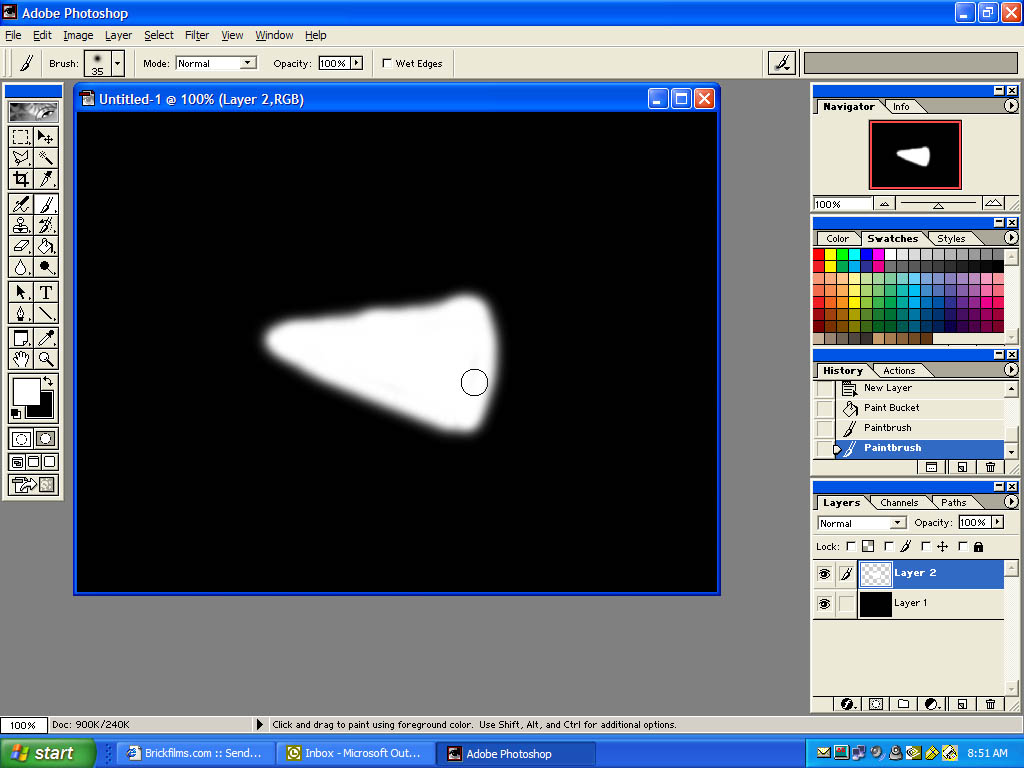
Task: Expand the brush preset picker arrow
Action: pos(117,63)
